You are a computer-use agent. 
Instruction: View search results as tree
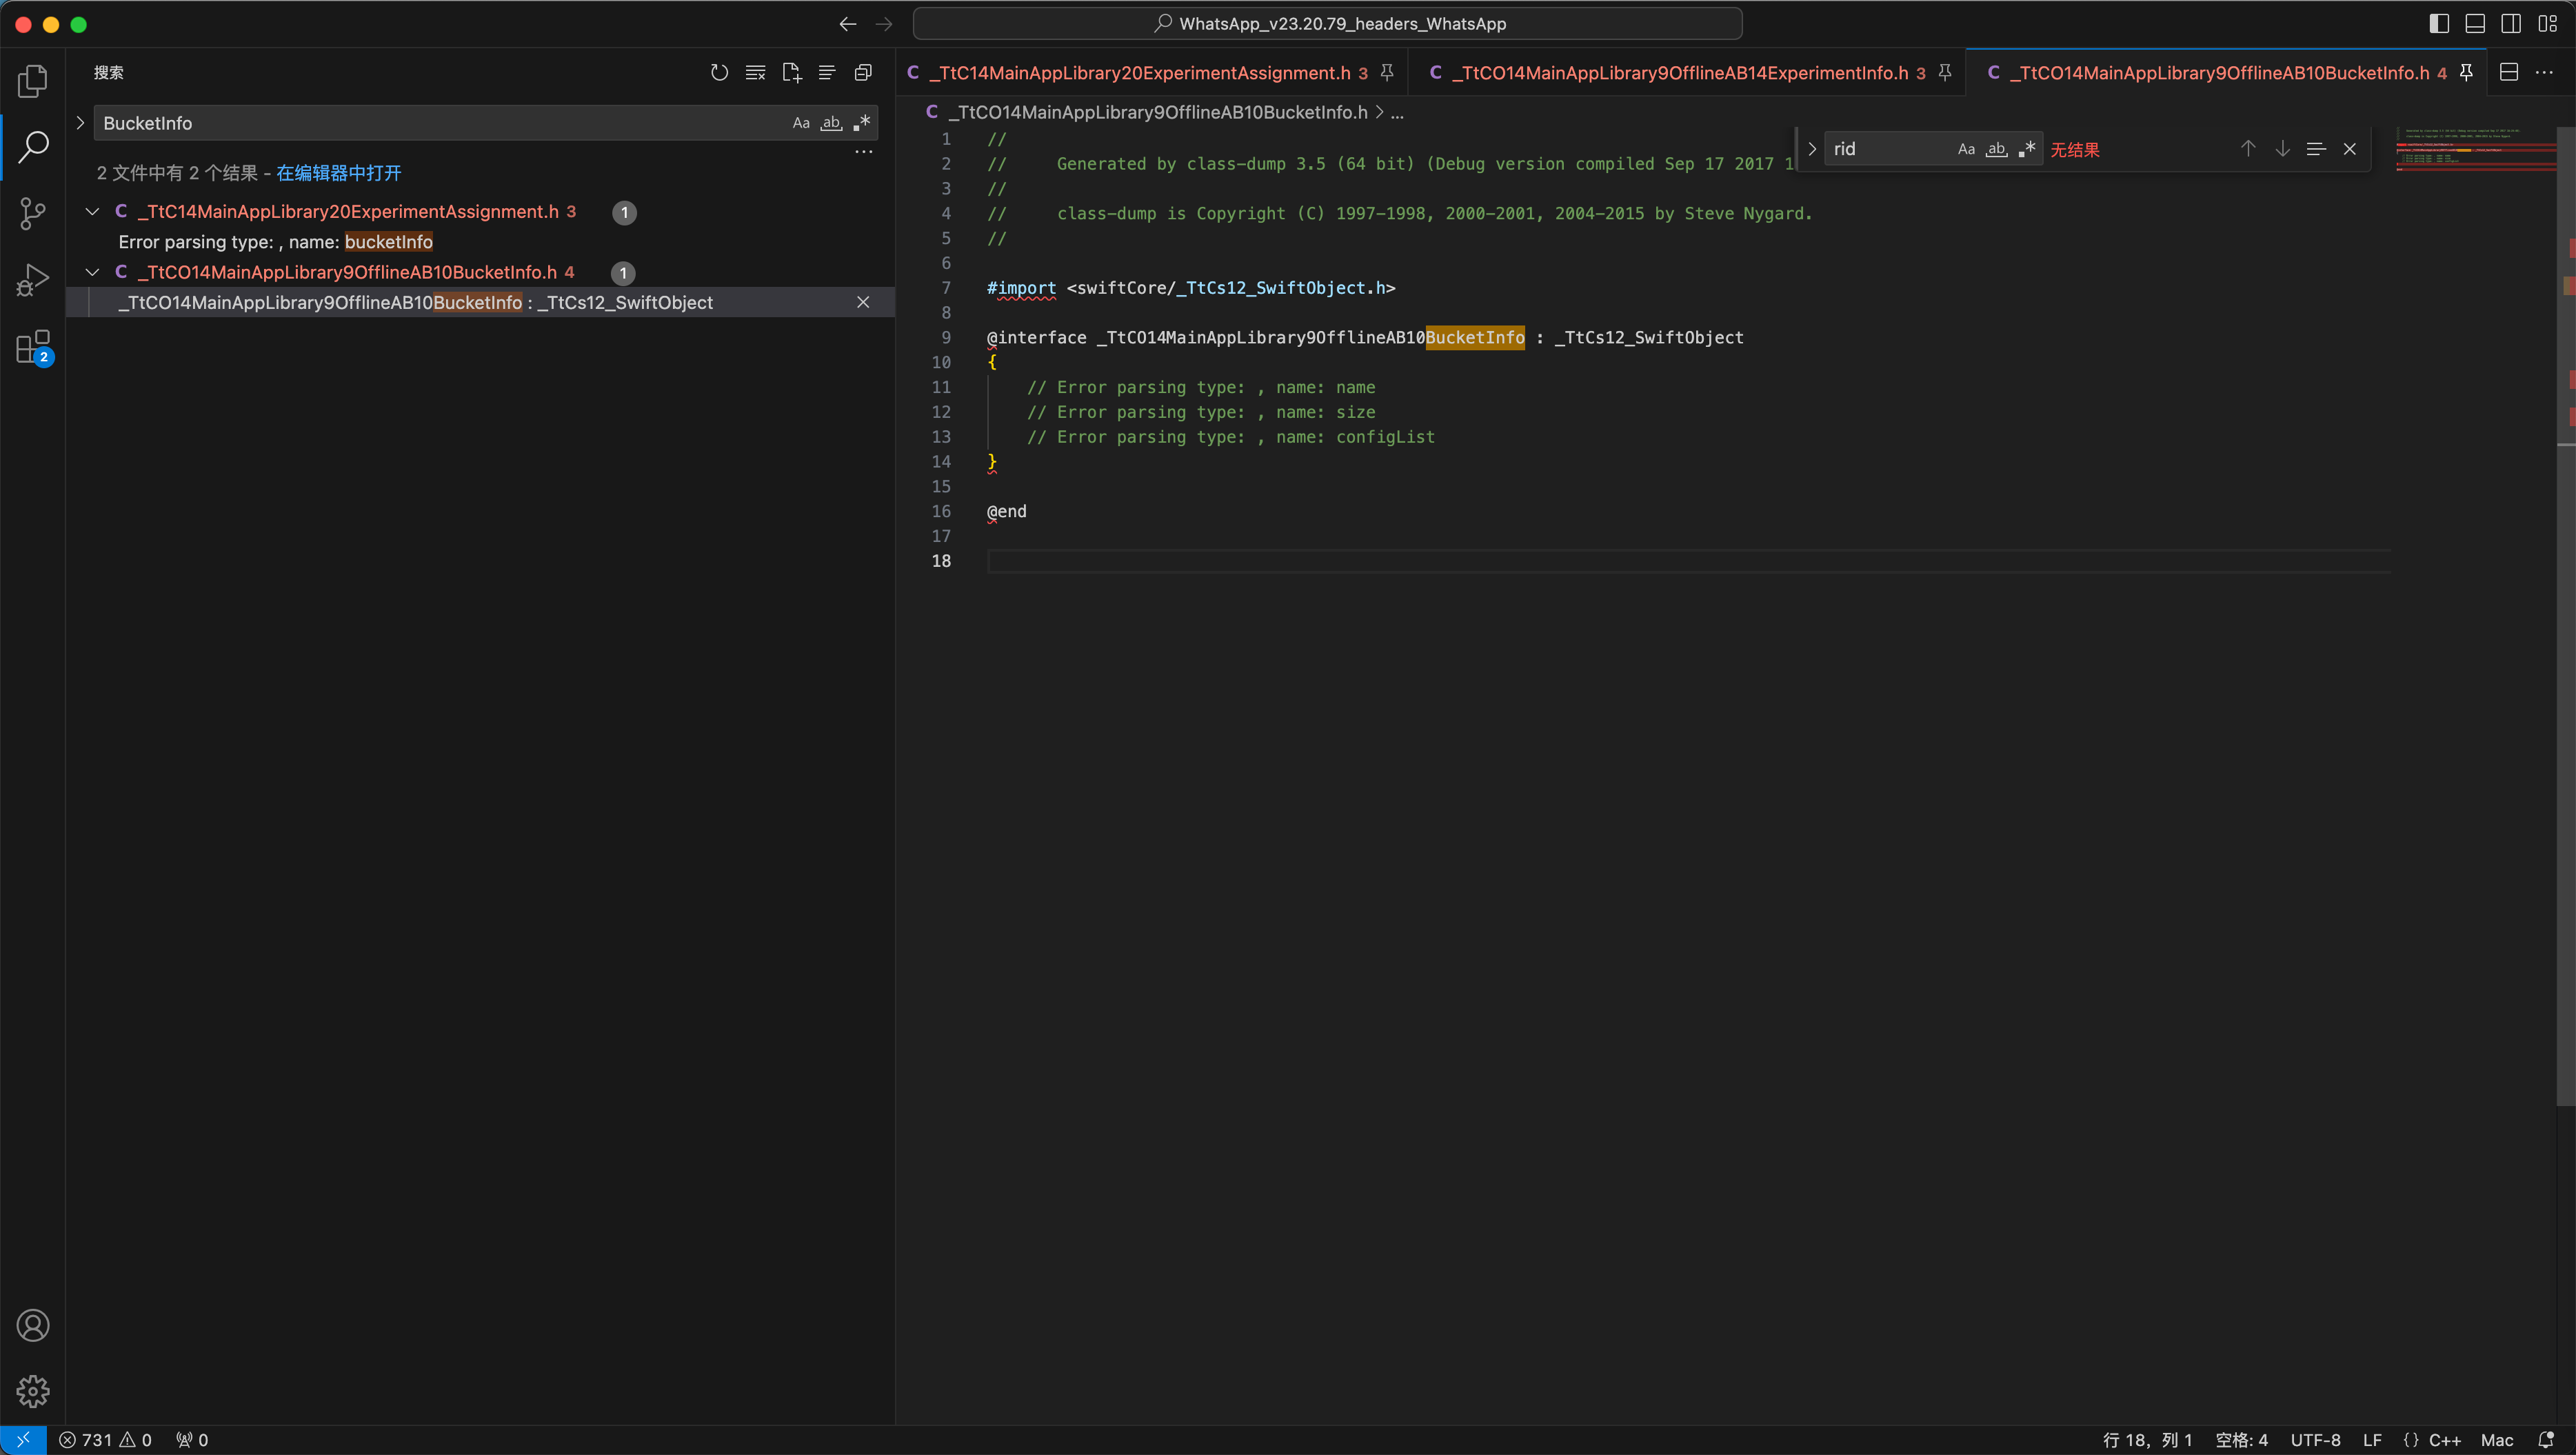coord(827,72)
